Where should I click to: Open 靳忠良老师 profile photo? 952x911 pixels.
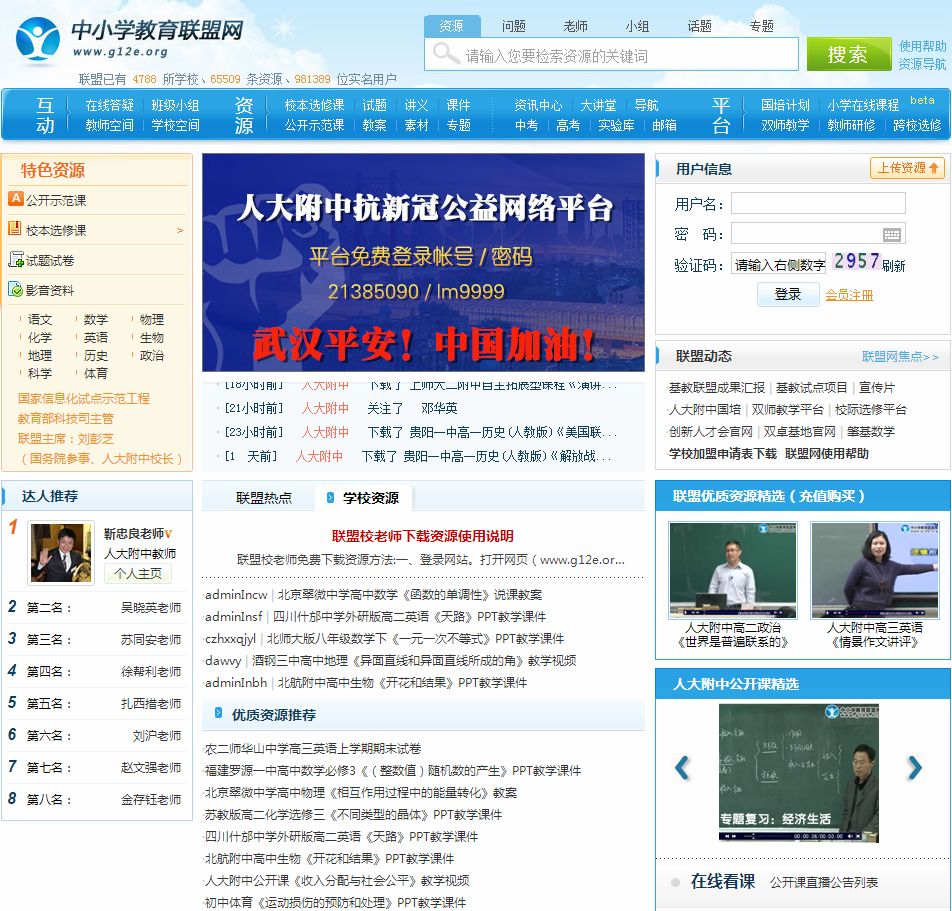tap(61, 552)
